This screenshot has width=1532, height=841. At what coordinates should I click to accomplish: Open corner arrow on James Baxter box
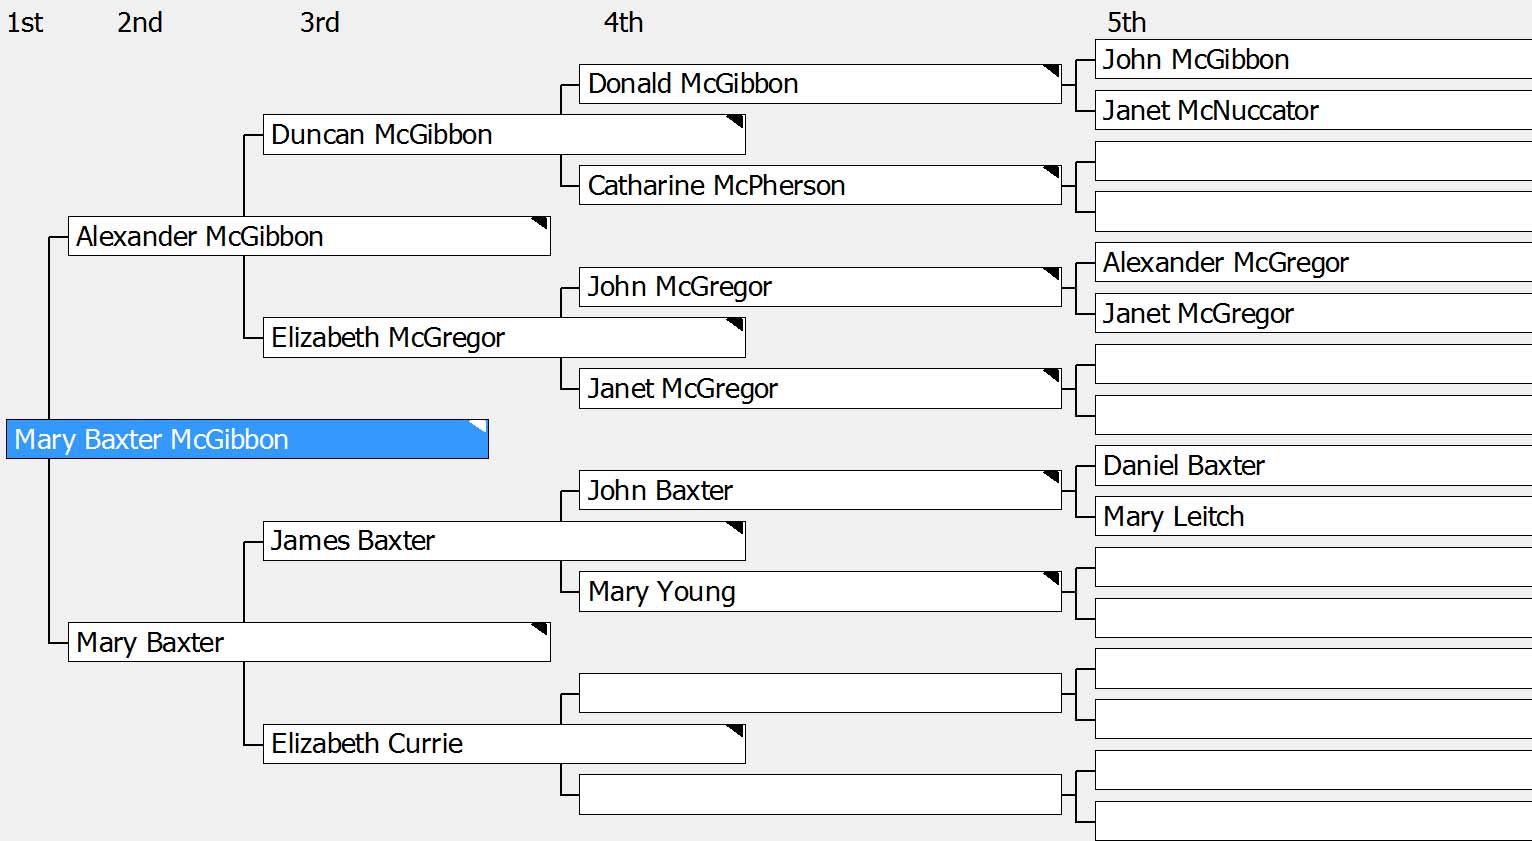click(736, 528)
